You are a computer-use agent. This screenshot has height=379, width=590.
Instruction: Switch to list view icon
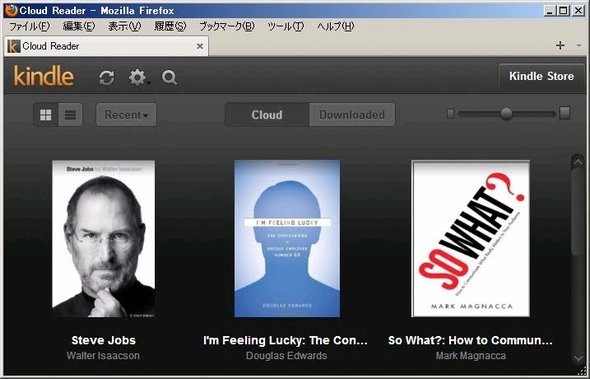click(x=70, y=114)
